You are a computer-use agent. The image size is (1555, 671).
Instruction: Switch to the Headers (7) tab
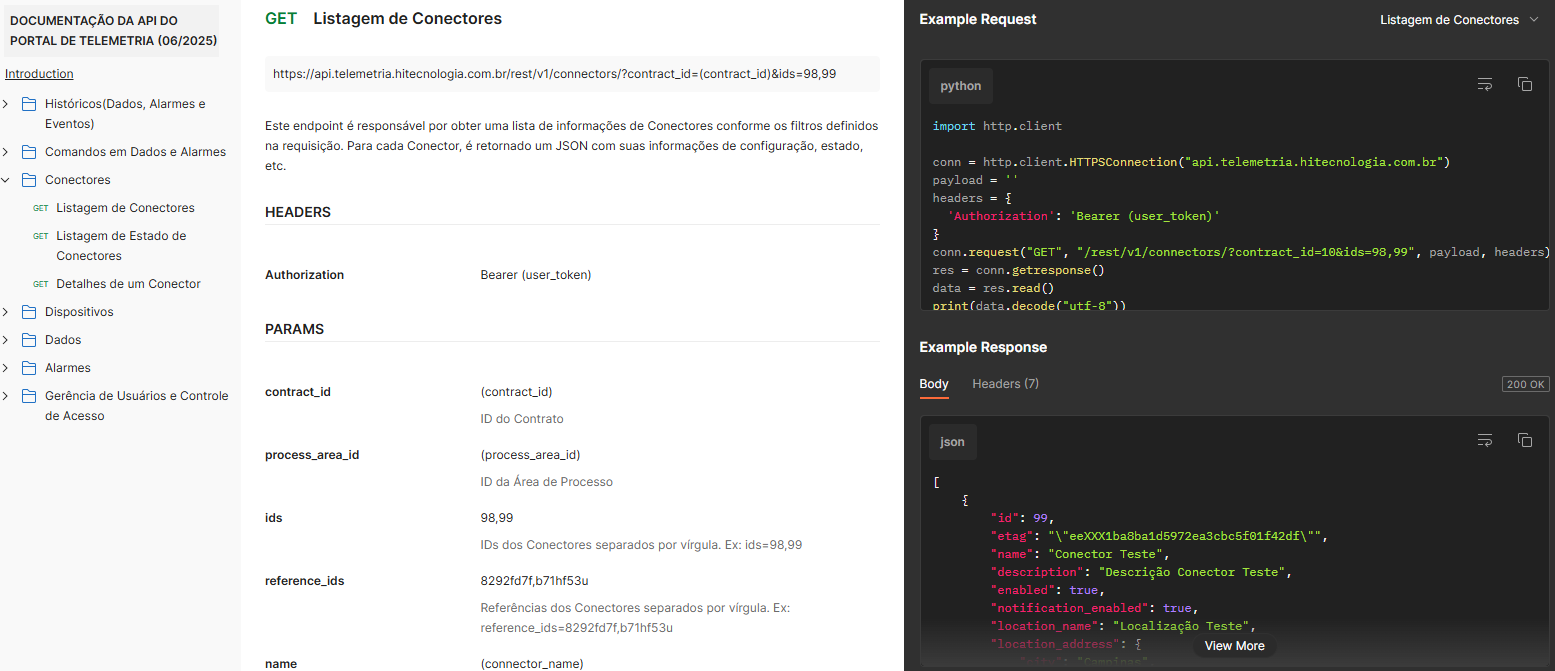[1004, 383]
